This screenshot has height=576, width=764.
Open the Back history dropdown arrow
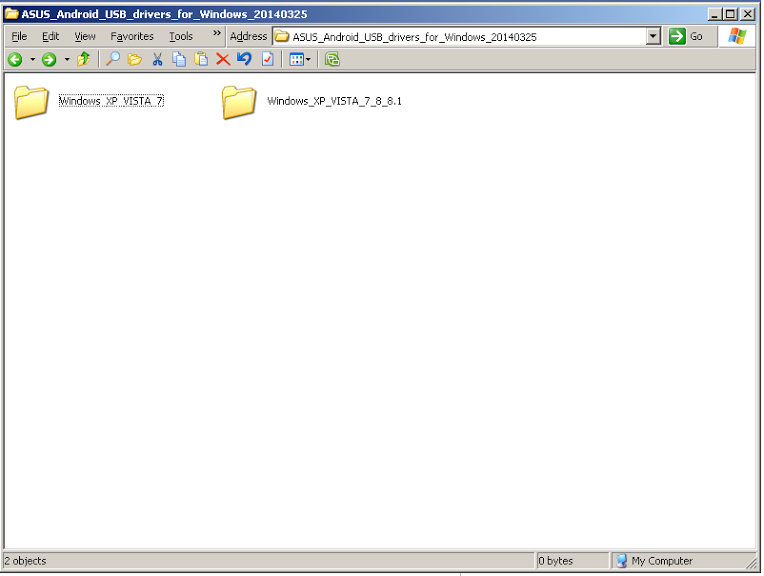(33, 59)
